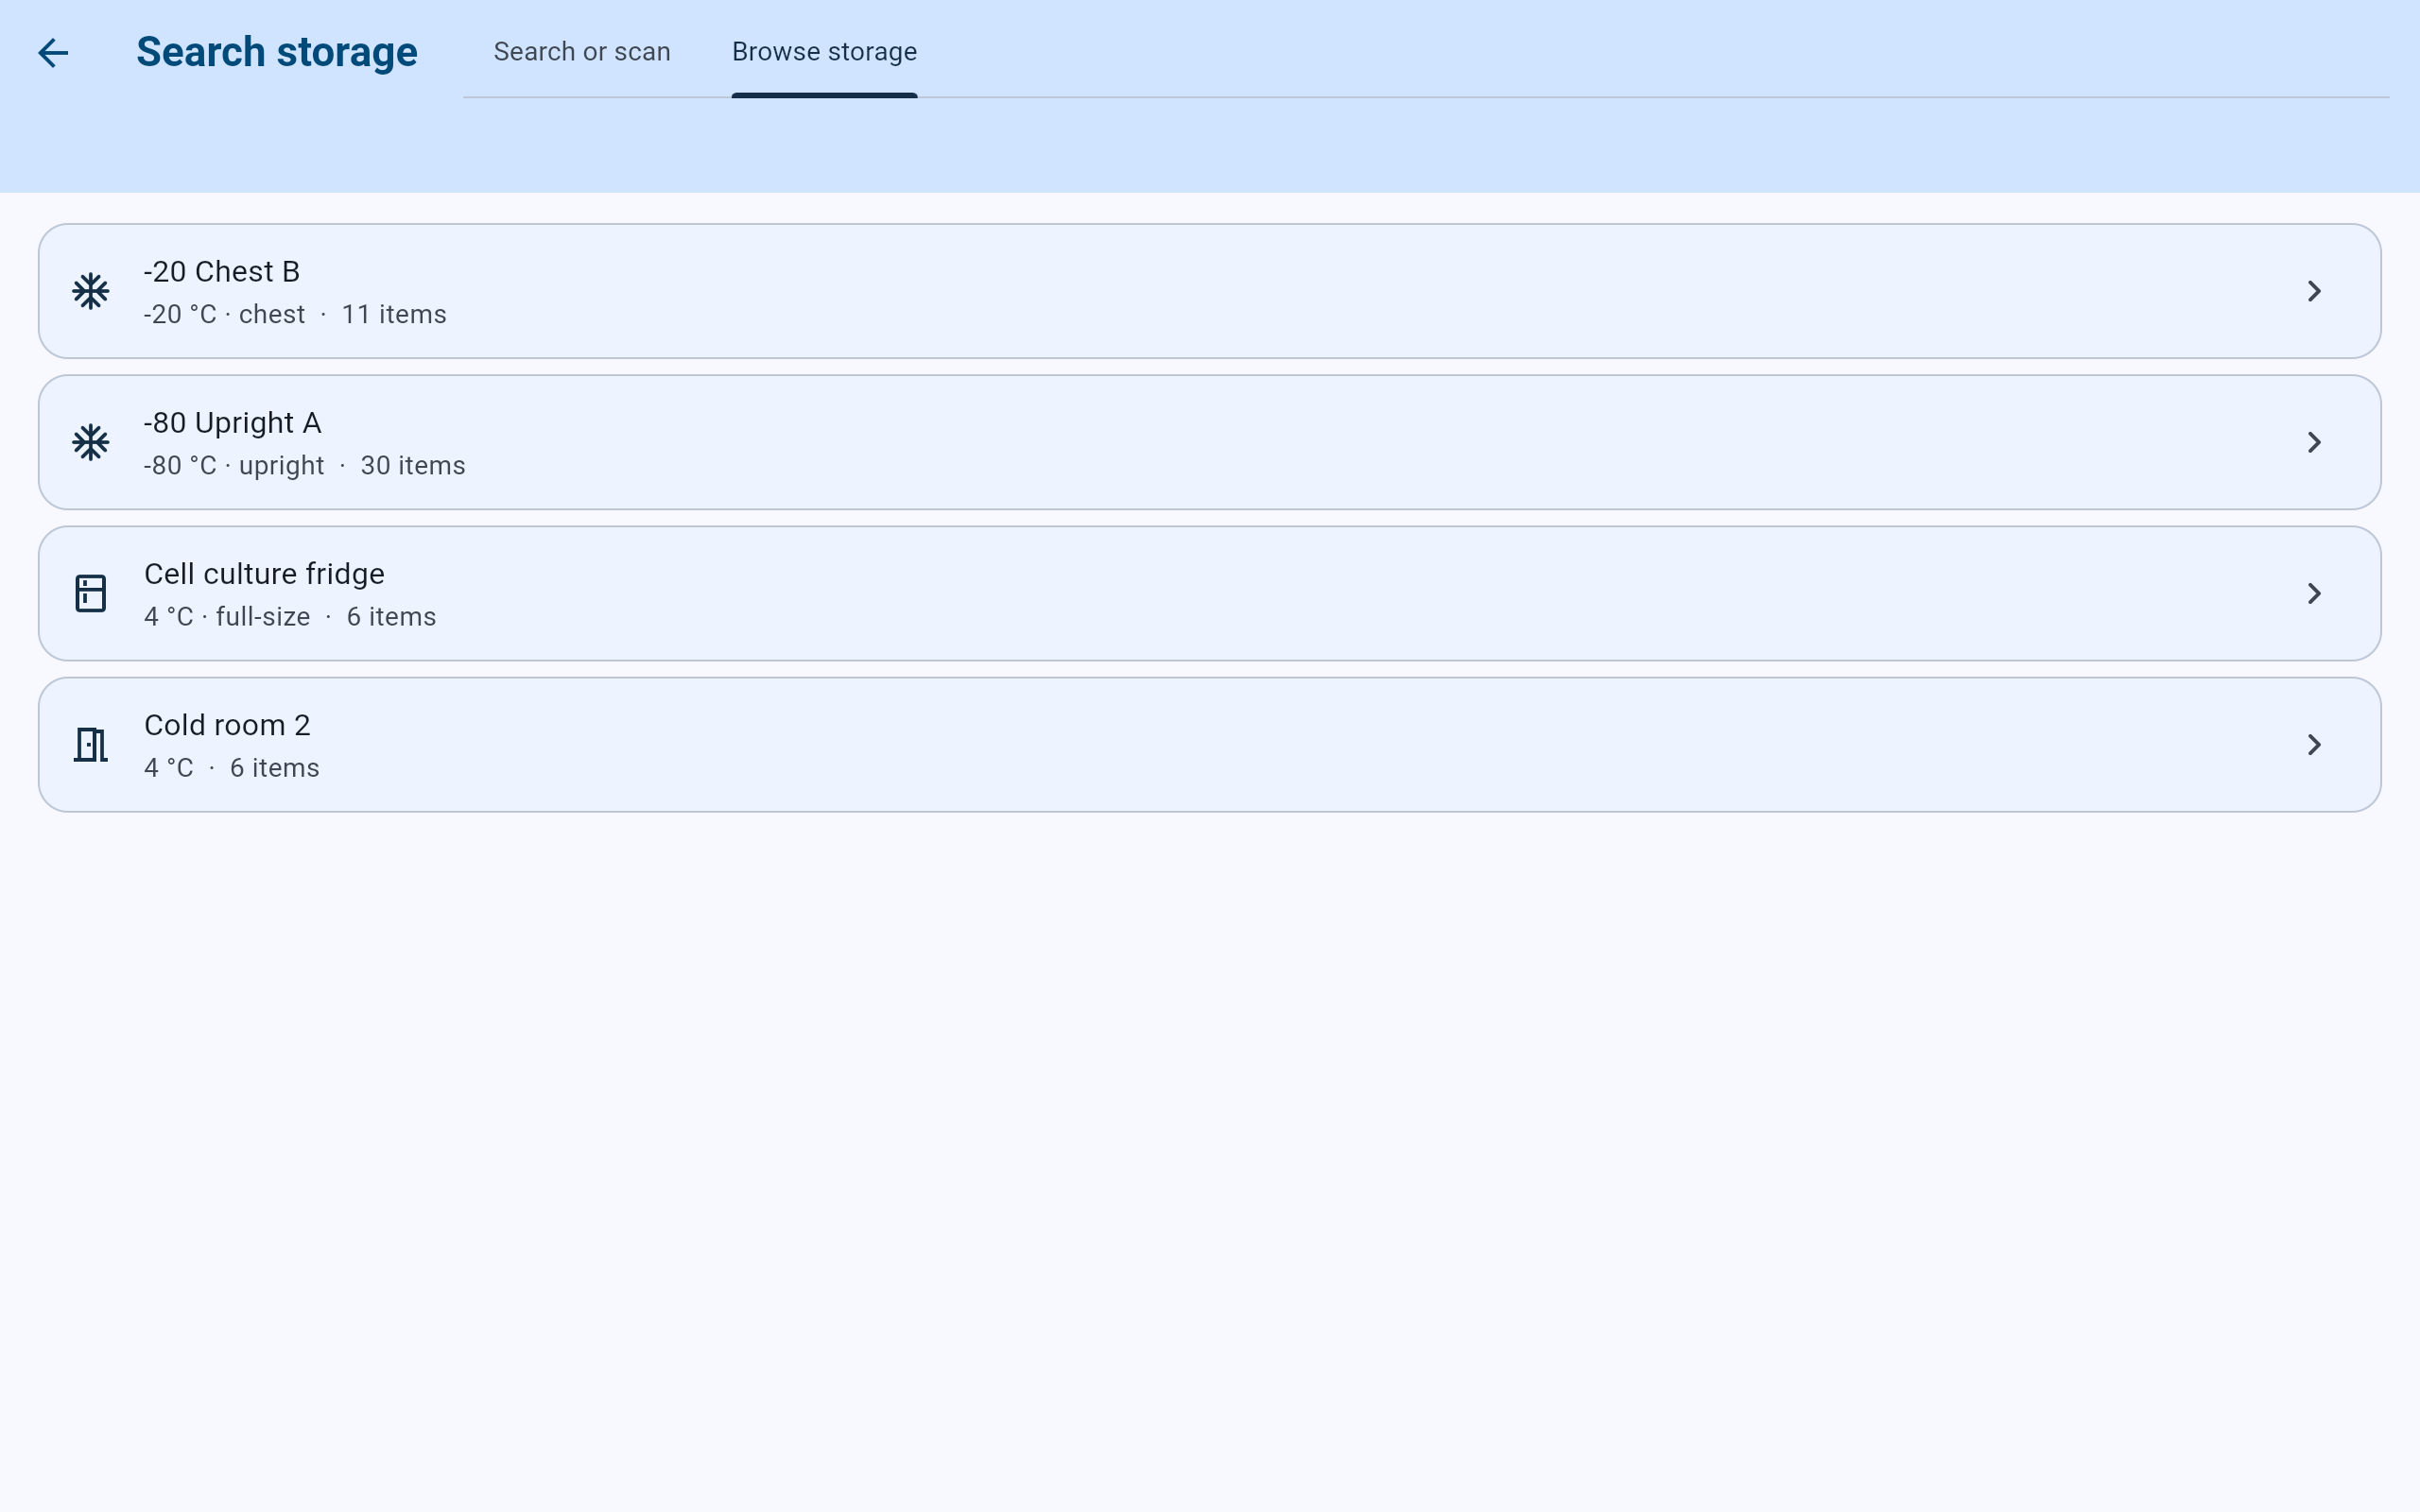Image resolution: width=2420 pixels, height=1512 pixels.
Task: Click the snowflake icon for -20 Chest B
Action: click(x=91, y=291)
